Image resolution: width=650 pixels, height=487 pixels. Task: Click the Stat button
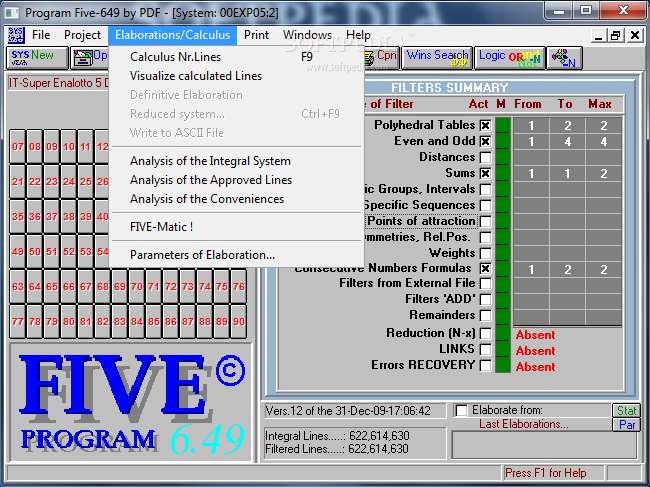click(626, 411)
